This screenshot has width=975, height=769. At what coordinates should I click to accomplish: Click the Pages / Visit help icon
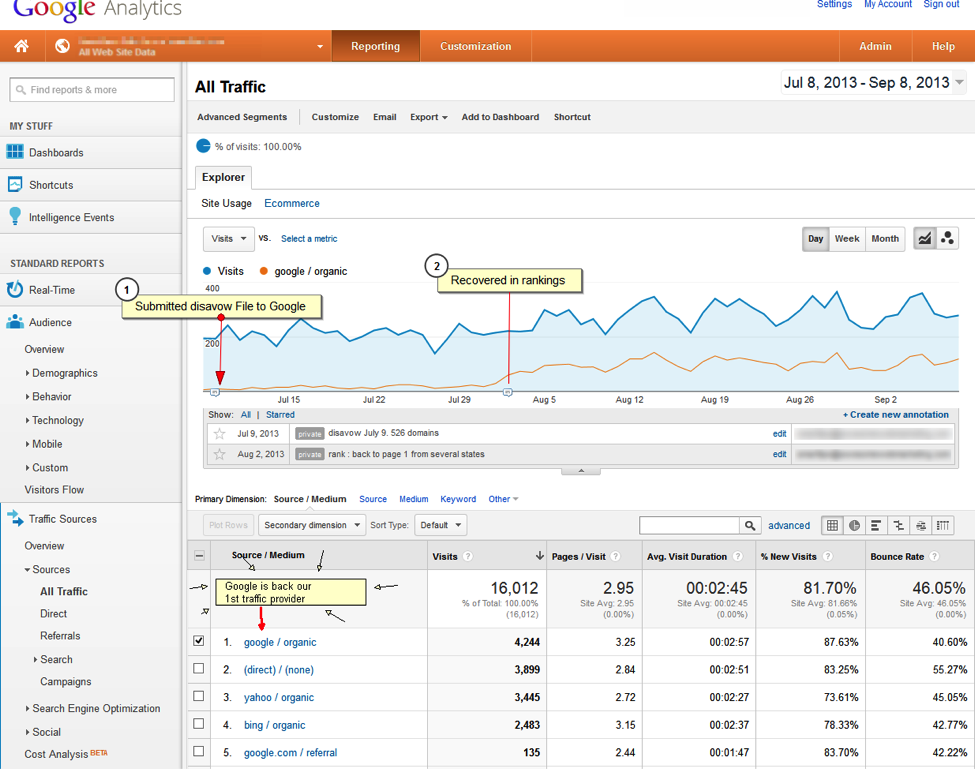click(x=616, y=556)
